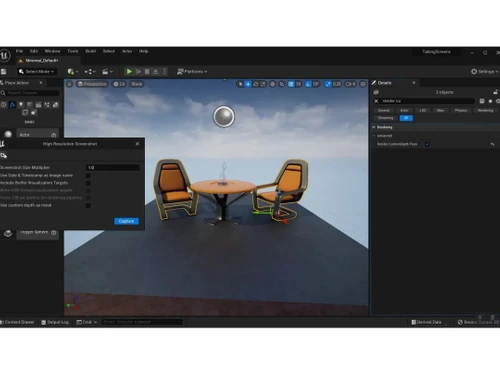Click the viewport layout maximize icon

click(363, 84)
